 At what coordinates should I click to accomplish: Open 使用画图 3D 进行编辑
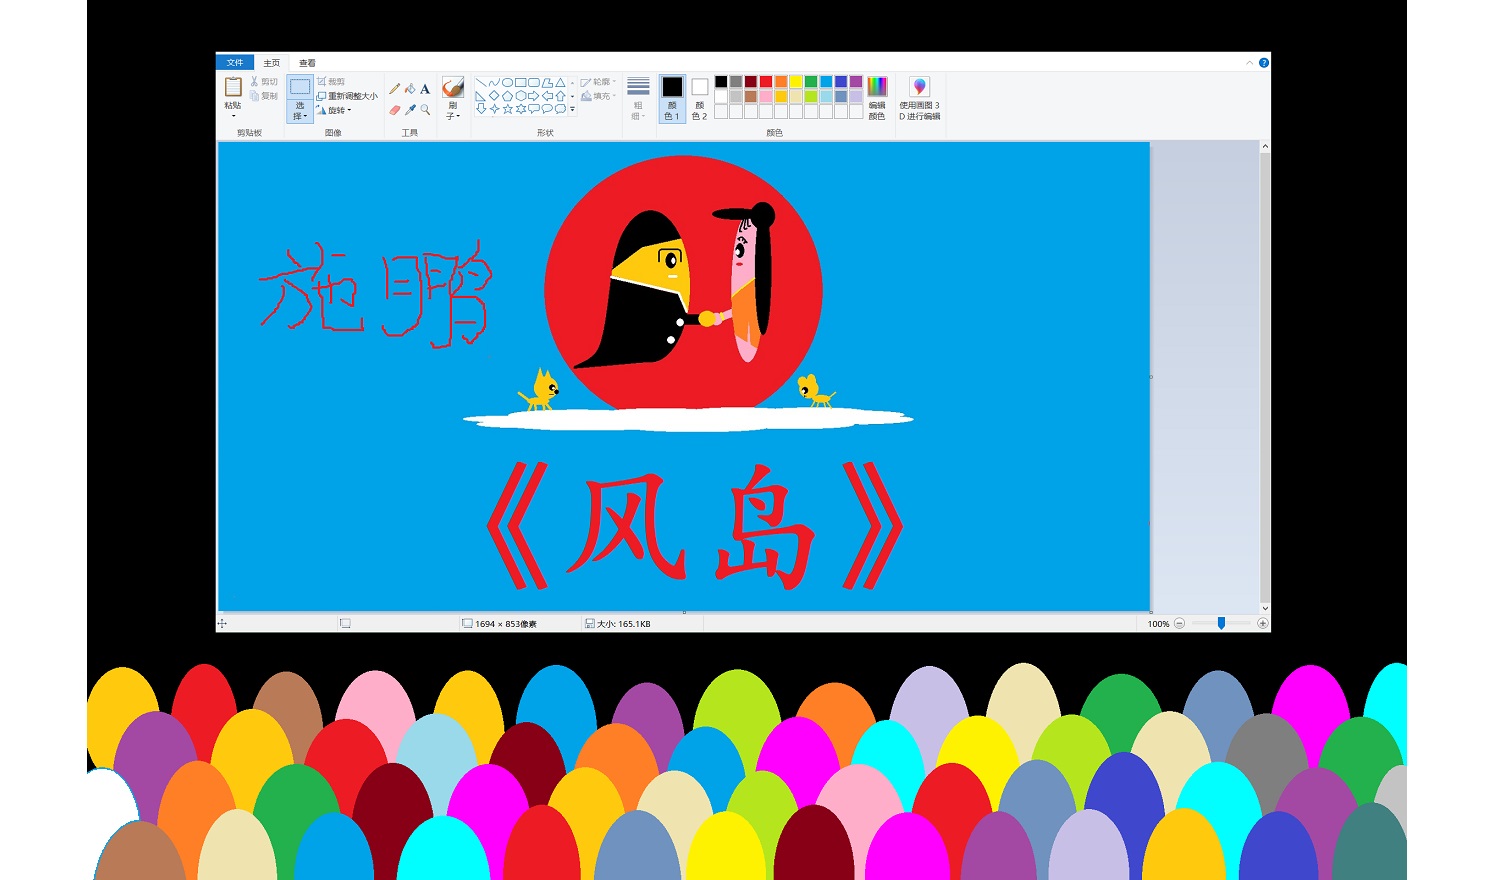coord(919,98)
